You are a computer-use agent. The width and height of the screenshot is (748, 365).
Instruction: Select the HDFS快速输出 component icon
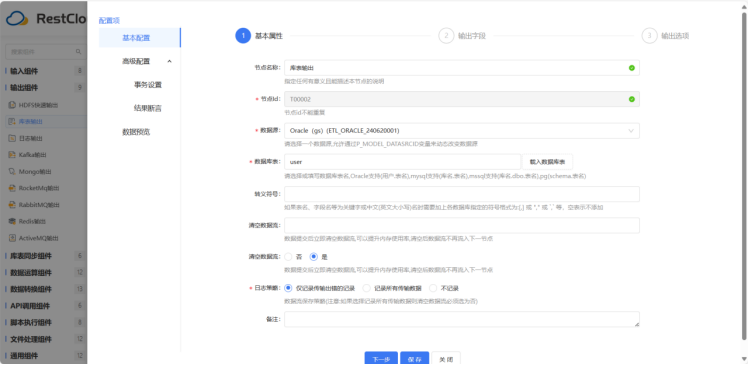[x=12, y=105]
